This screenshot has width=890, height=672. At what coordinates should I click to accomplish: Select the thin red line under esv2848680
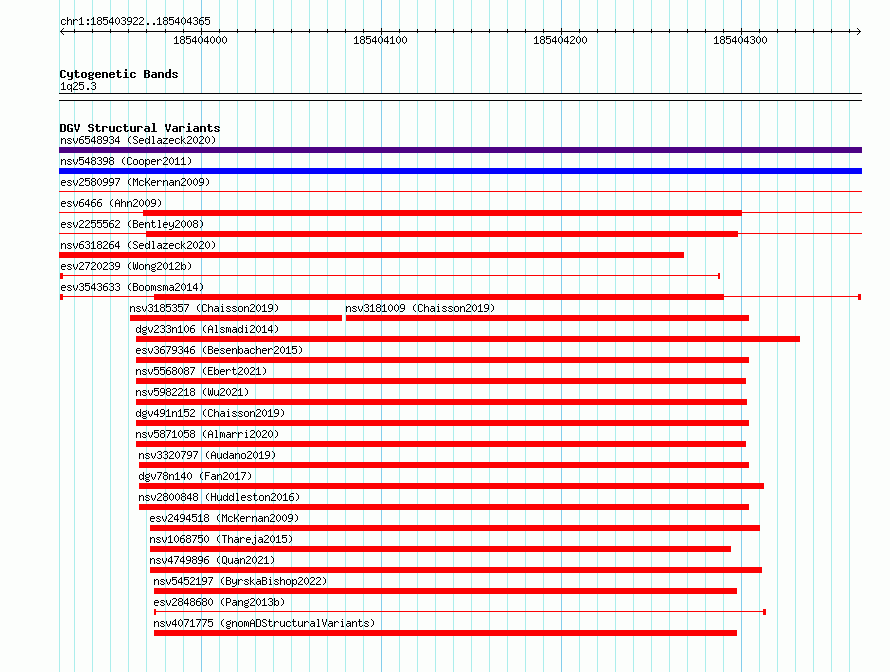coord(460,612)
